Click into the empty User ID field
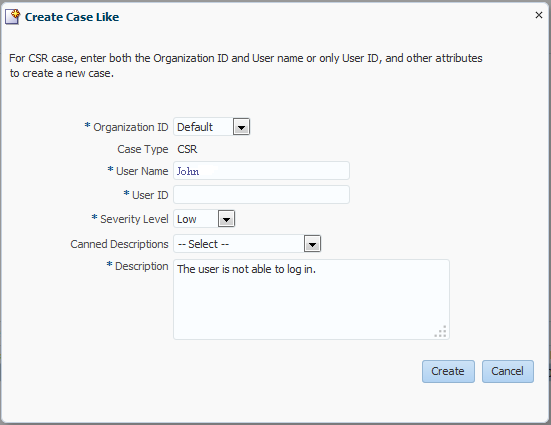This screenshot has width=551, height=425. [261, 195]
